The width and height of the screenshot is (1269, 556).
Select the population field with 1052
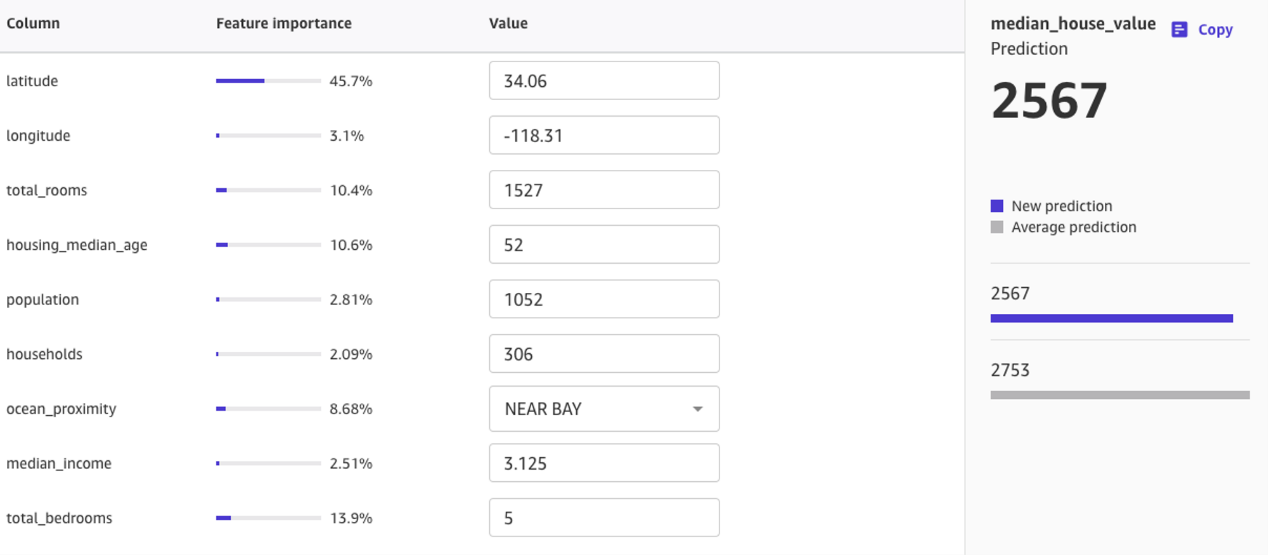click(604, 299)
